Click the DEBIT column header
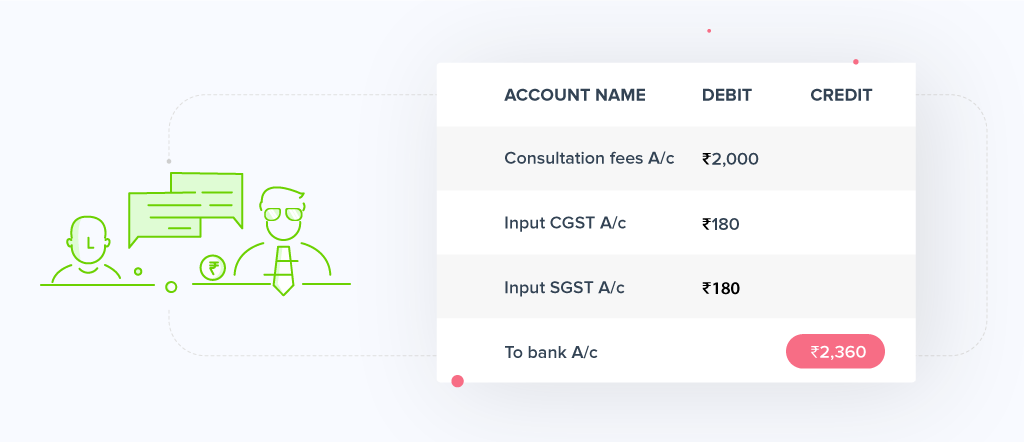1024x442 pixels. click(x=727, y=96)
